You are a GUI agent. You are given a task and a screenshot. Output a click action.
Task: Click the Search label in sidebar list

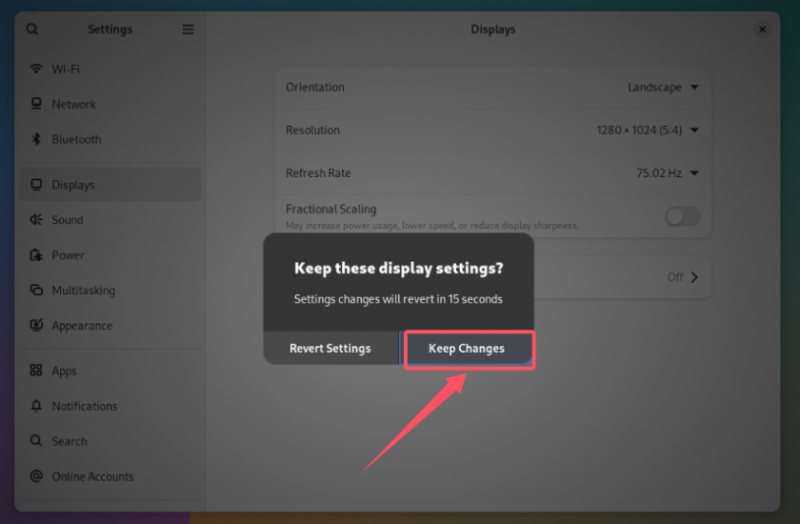[x=69, y=441]
